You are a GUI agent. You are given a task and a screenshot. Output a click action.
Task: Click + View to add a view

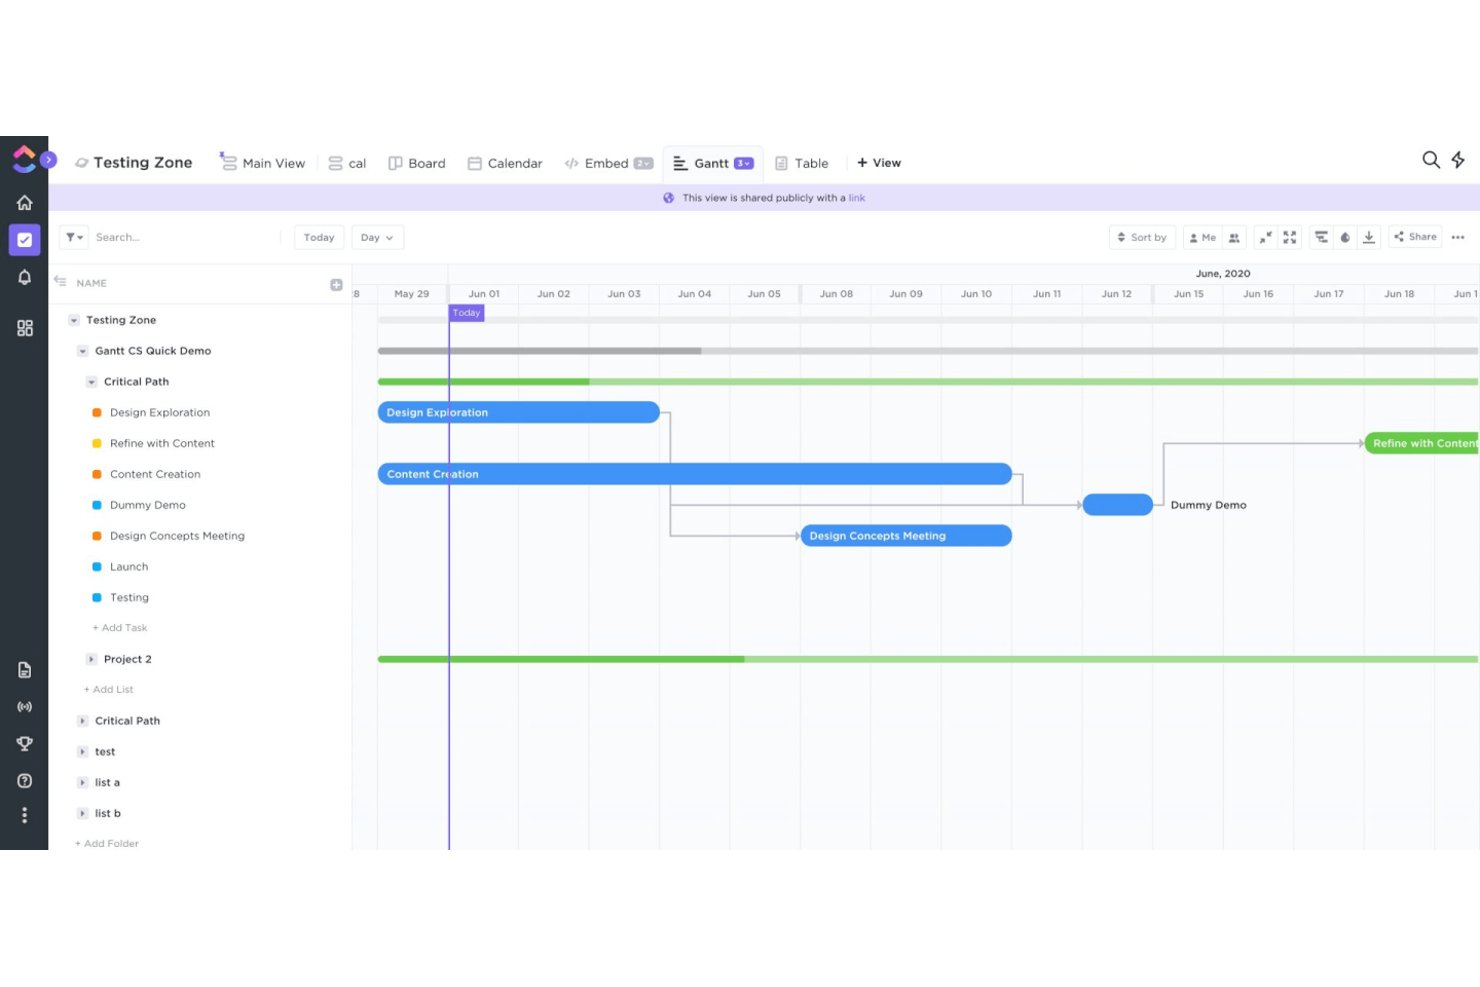tap(879, 163)
